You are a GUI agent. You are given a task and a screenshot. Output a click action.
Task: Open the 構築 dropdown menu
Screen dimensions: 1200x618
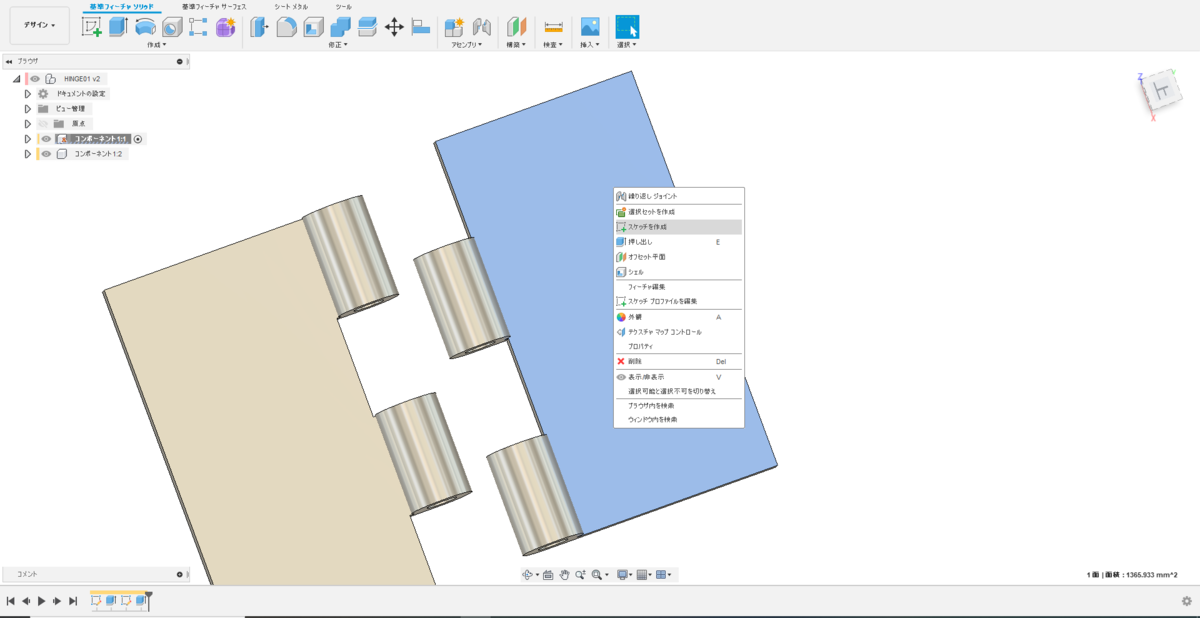(516, 45)
